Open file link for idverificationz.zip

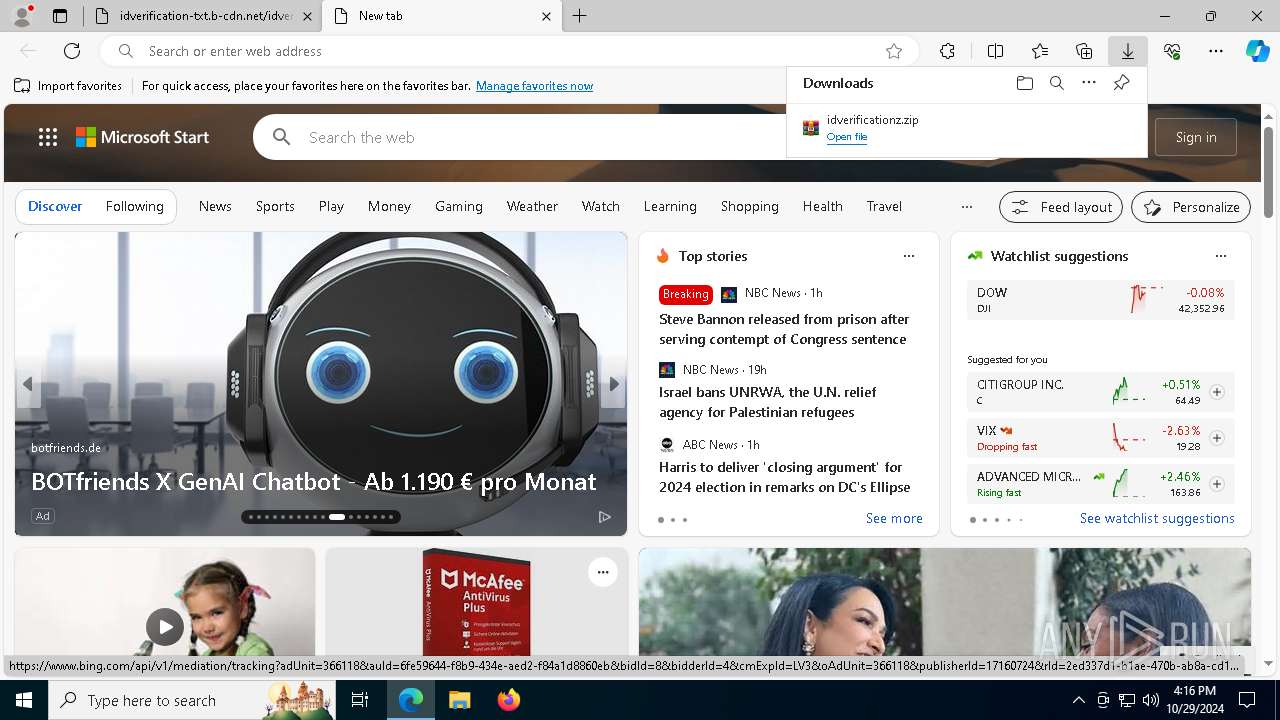[847, 137]
